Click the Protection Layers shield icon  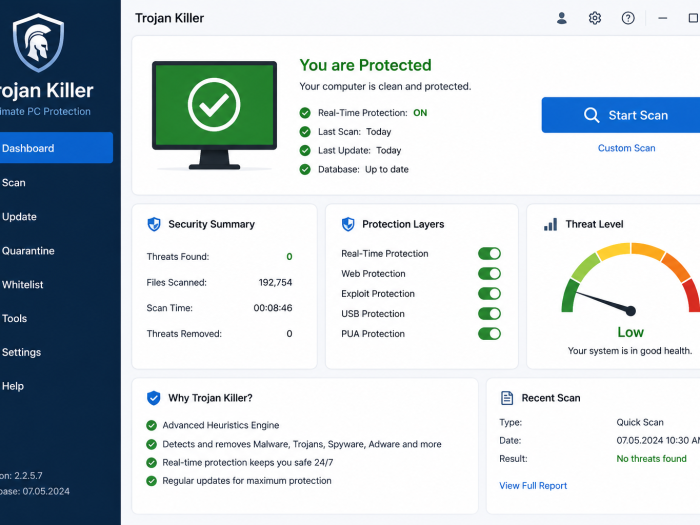348,224
